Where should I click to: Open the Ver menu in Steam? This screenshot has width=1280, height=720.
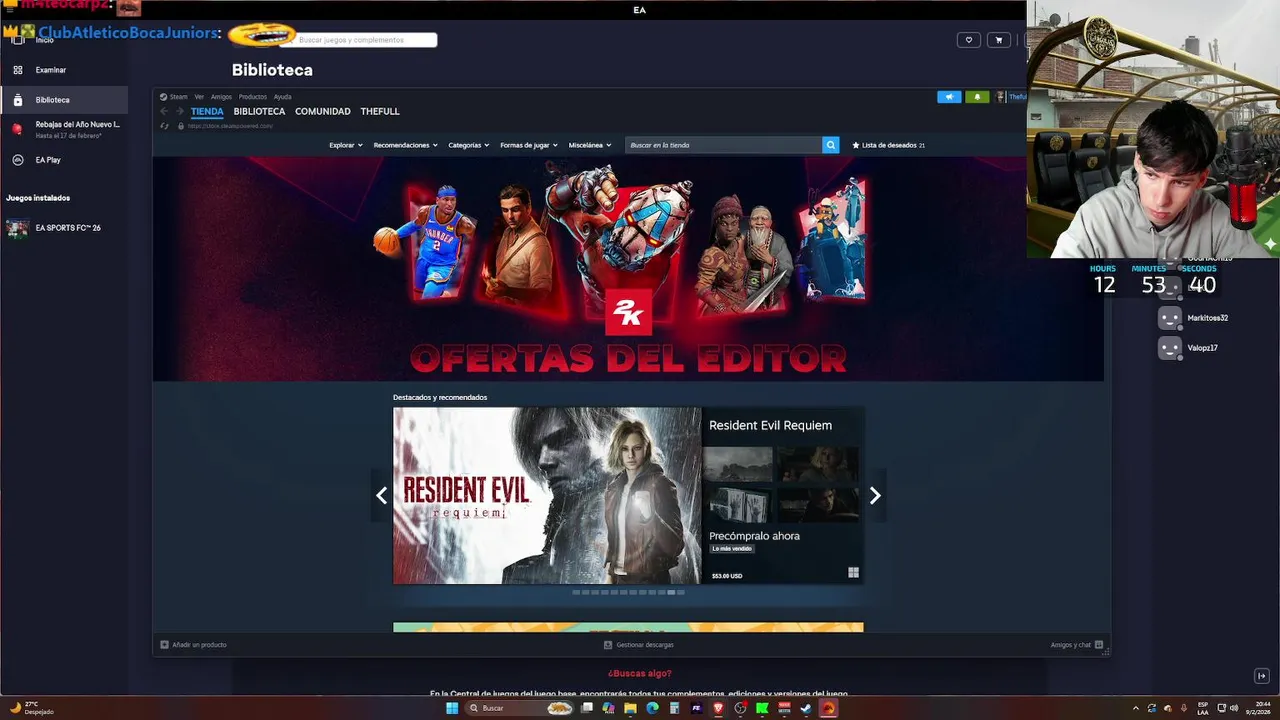[x=199, y=97]
